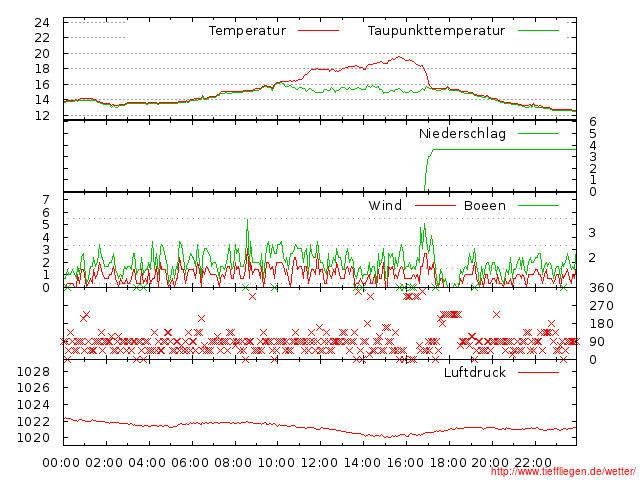Click the green Boeen legend line
640x480 pixels.
(538, 205)
